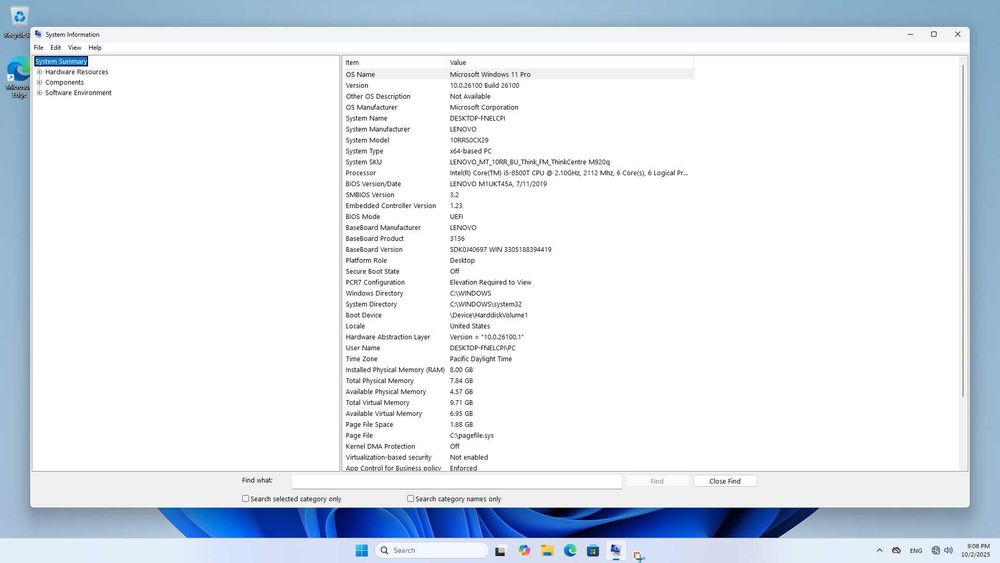The height and width of the screenshot is (563, 1000).
Task: Click the Available Physical Memory label
Action: click(386, 391)
